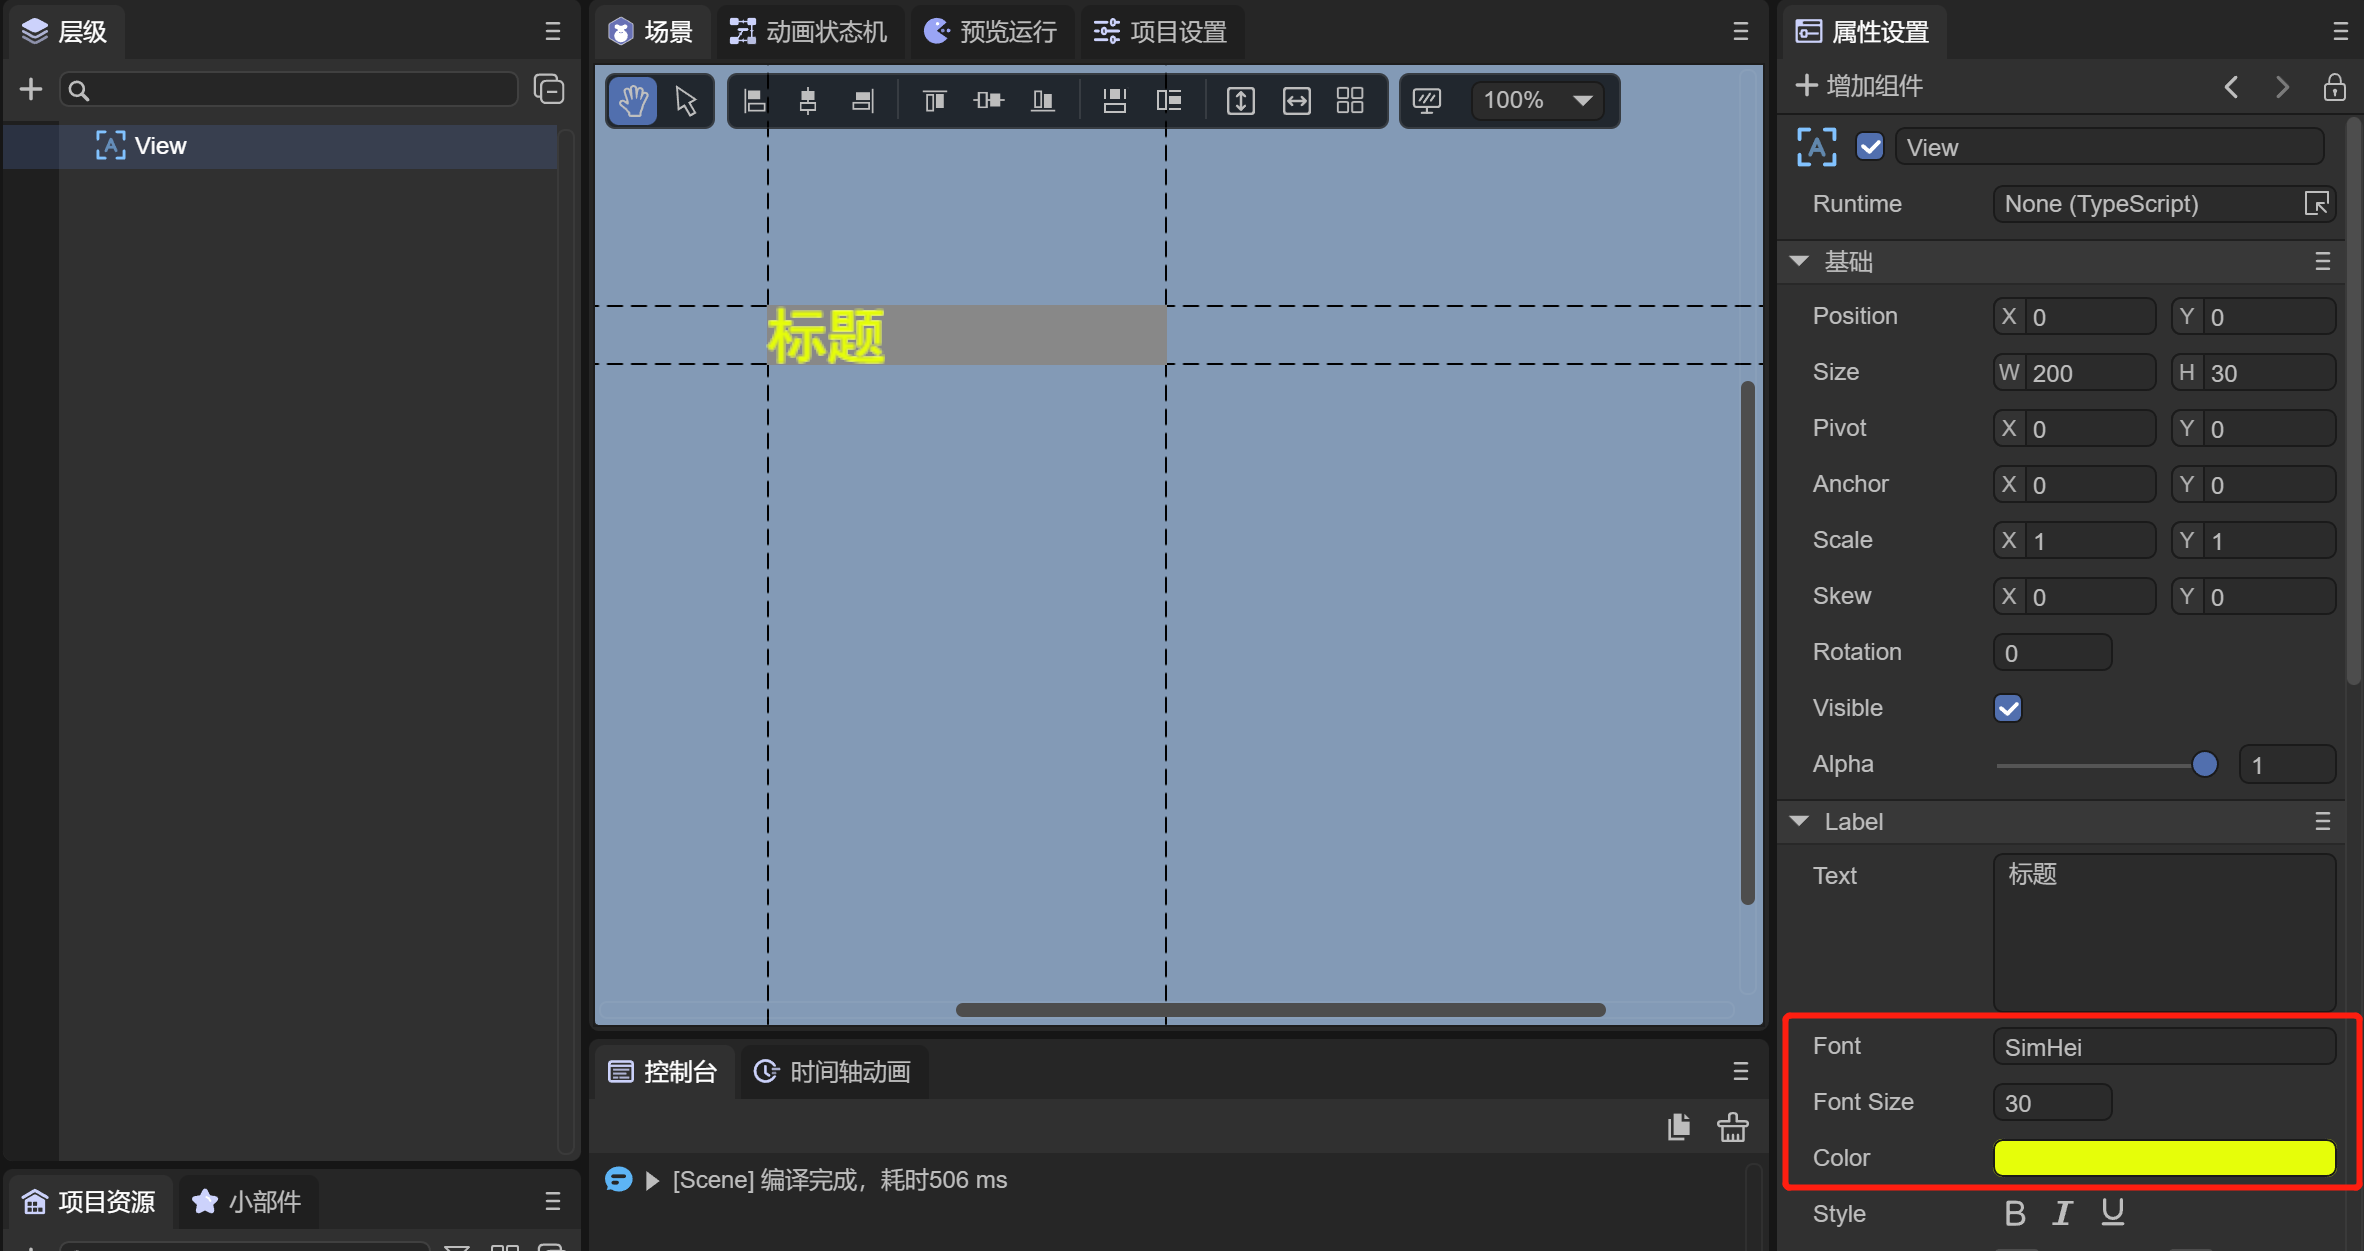Click the align left edges icon

(755, 101)
